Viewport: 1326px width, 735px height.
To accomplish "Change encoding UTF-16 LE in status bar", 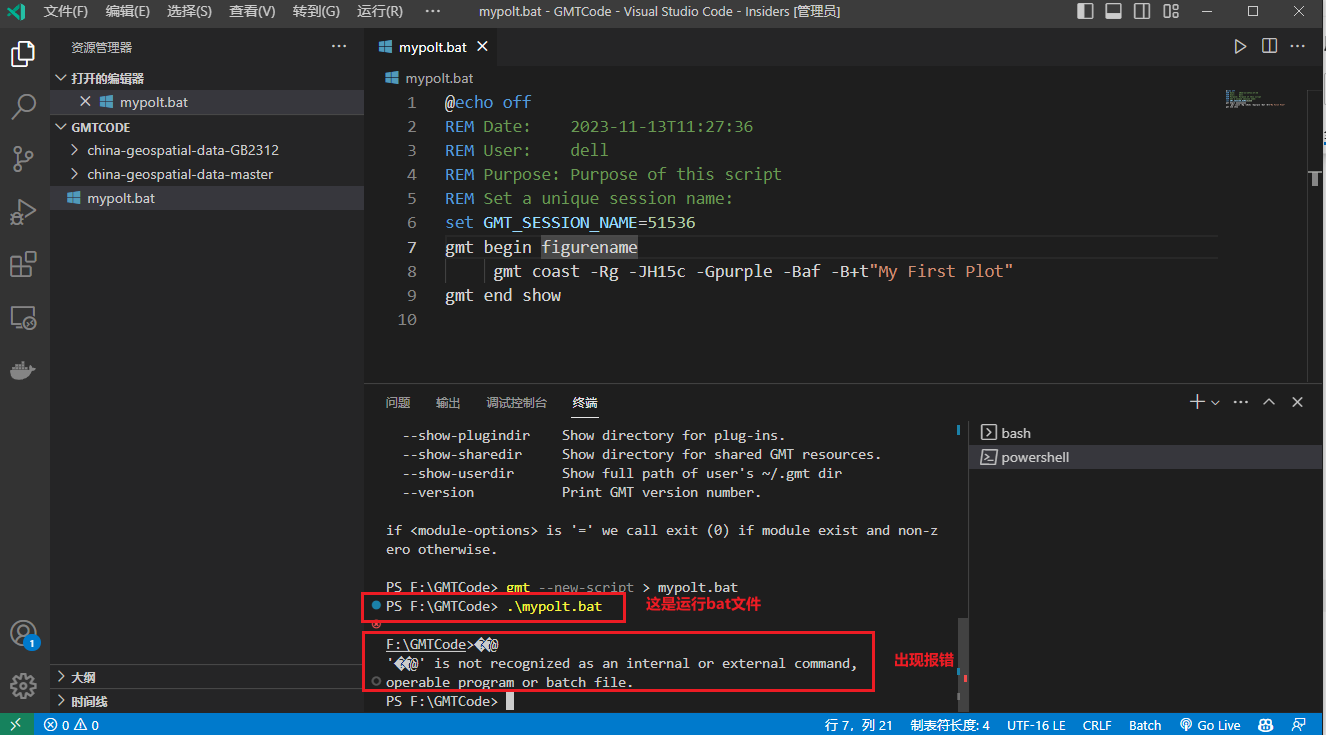I will (x=1038, y=725).
